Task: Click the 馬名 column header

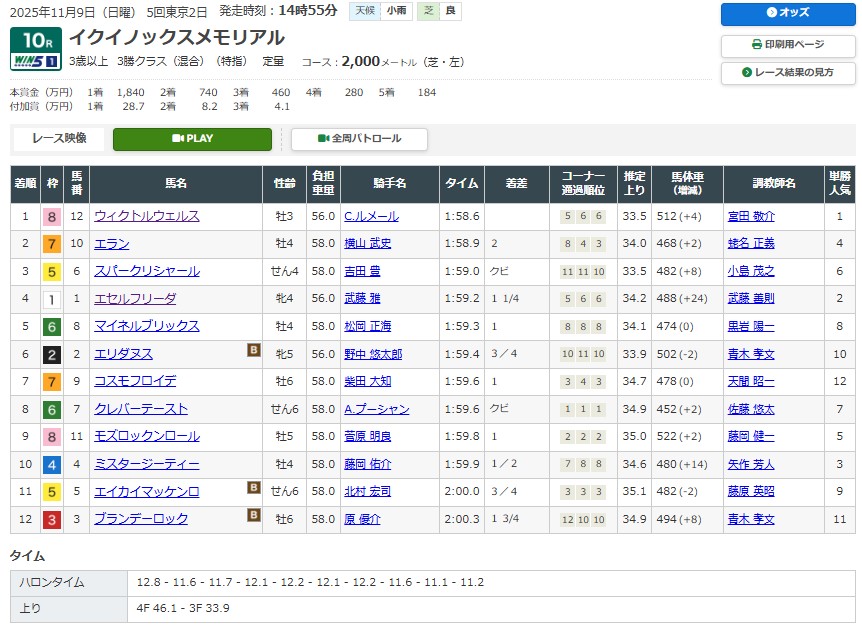Action: (x=176, y=184)
